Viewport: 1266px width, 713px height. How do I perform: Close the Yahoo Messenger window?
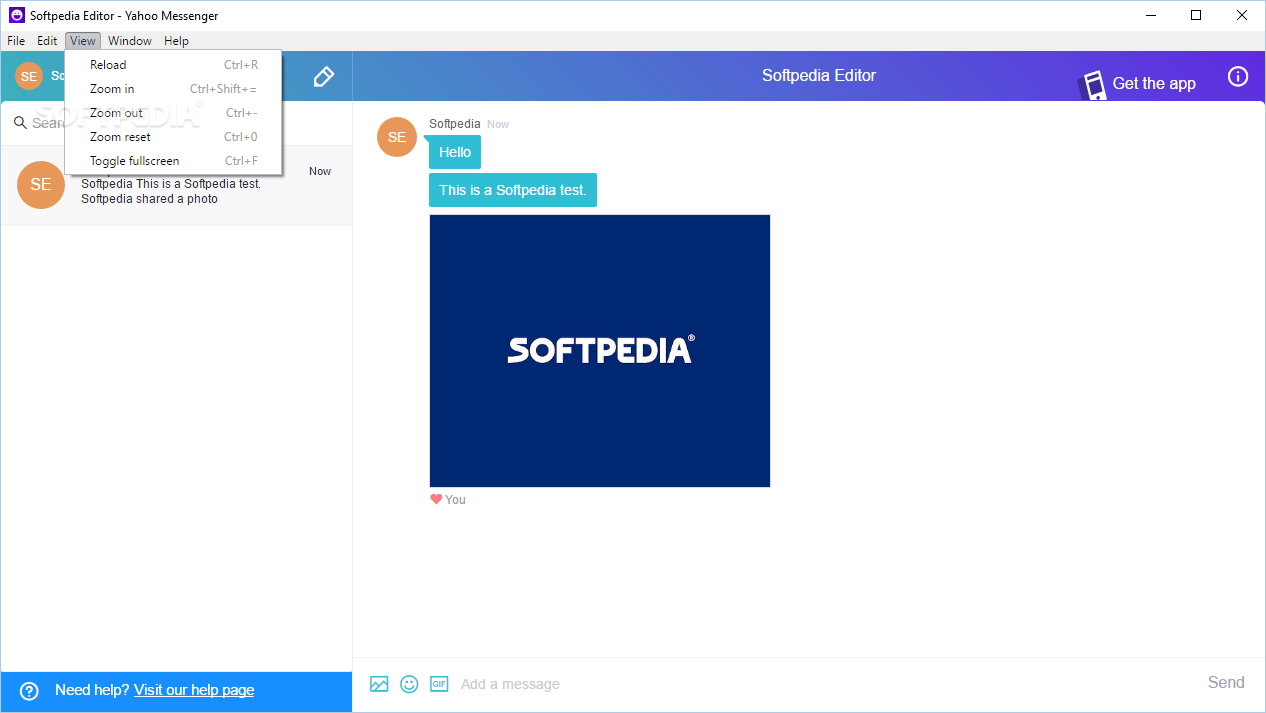(x=1242, y=15)
